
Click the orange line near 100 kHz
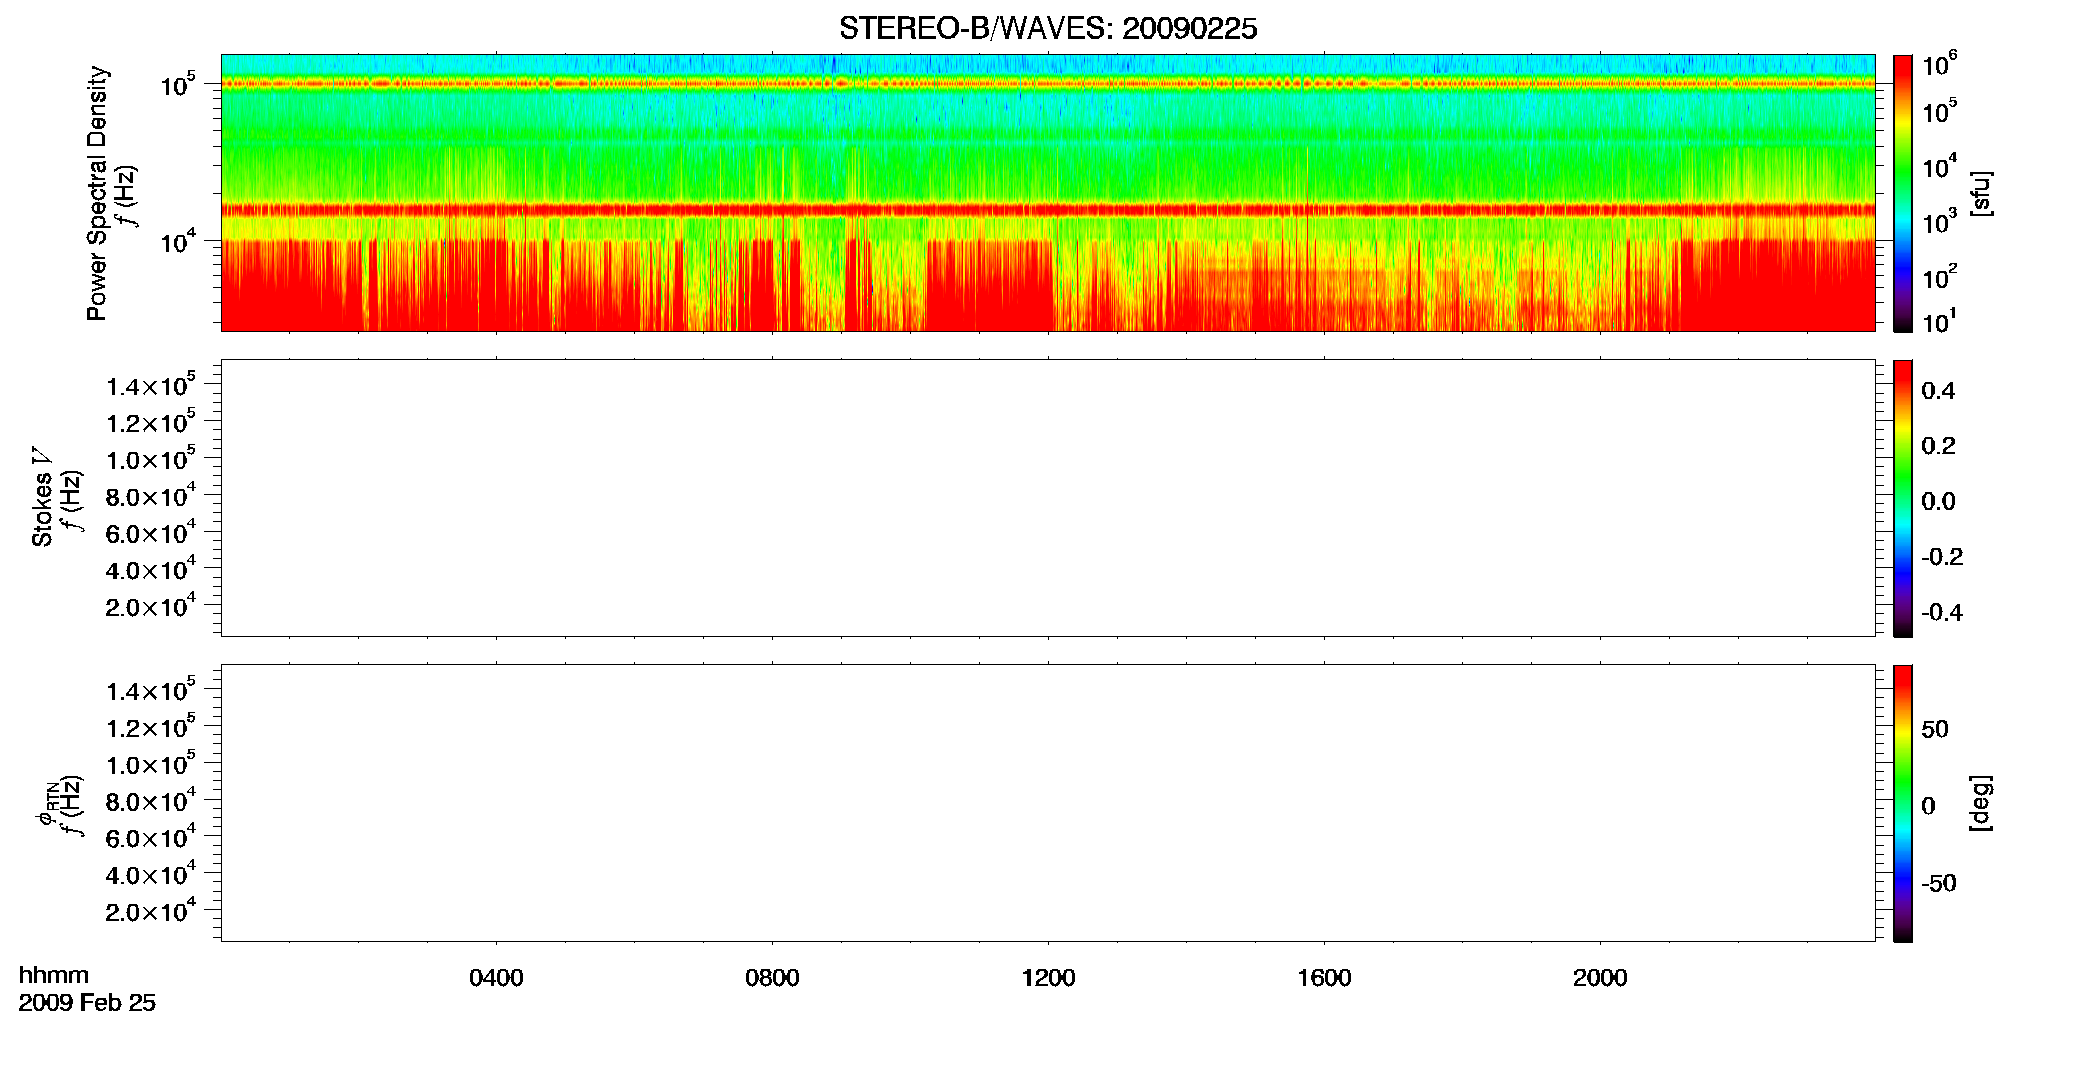(x=1048, y=84)
